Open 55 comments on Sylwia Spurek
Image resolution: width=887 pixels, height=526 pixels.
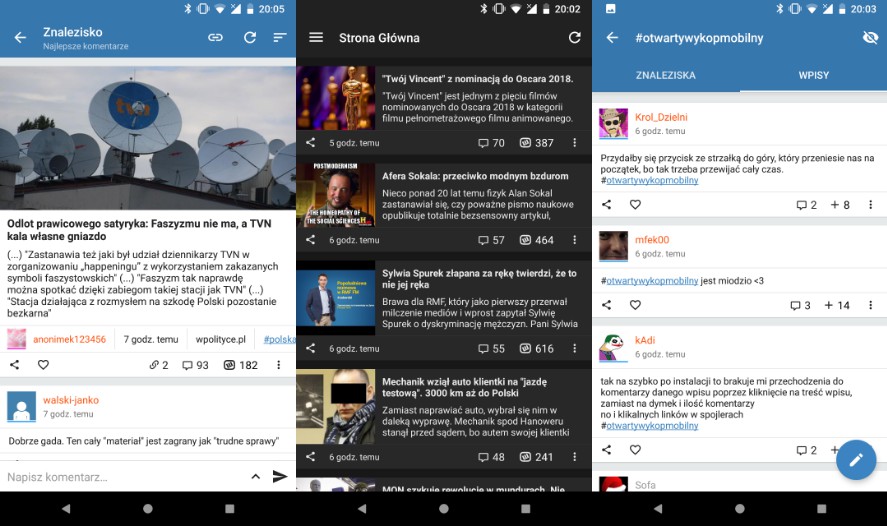(x=491, y=349)
